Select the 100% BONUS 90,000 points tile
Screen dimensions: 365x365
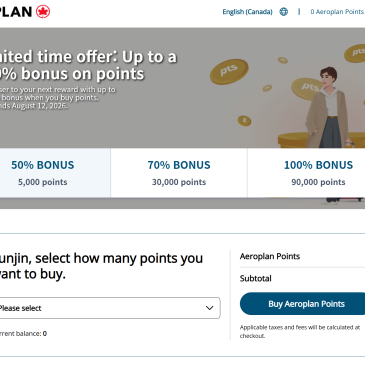[x=306, y=173]
